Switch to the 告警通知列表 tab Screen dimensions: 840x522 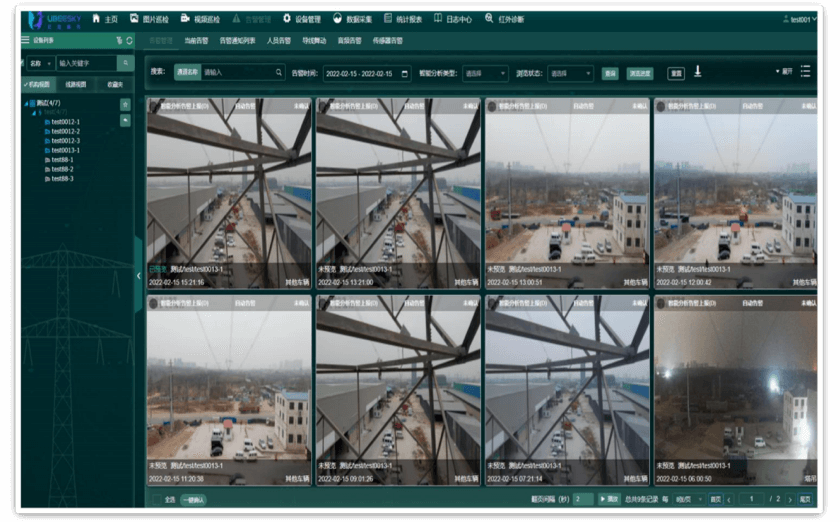click(x=237, y=41)
